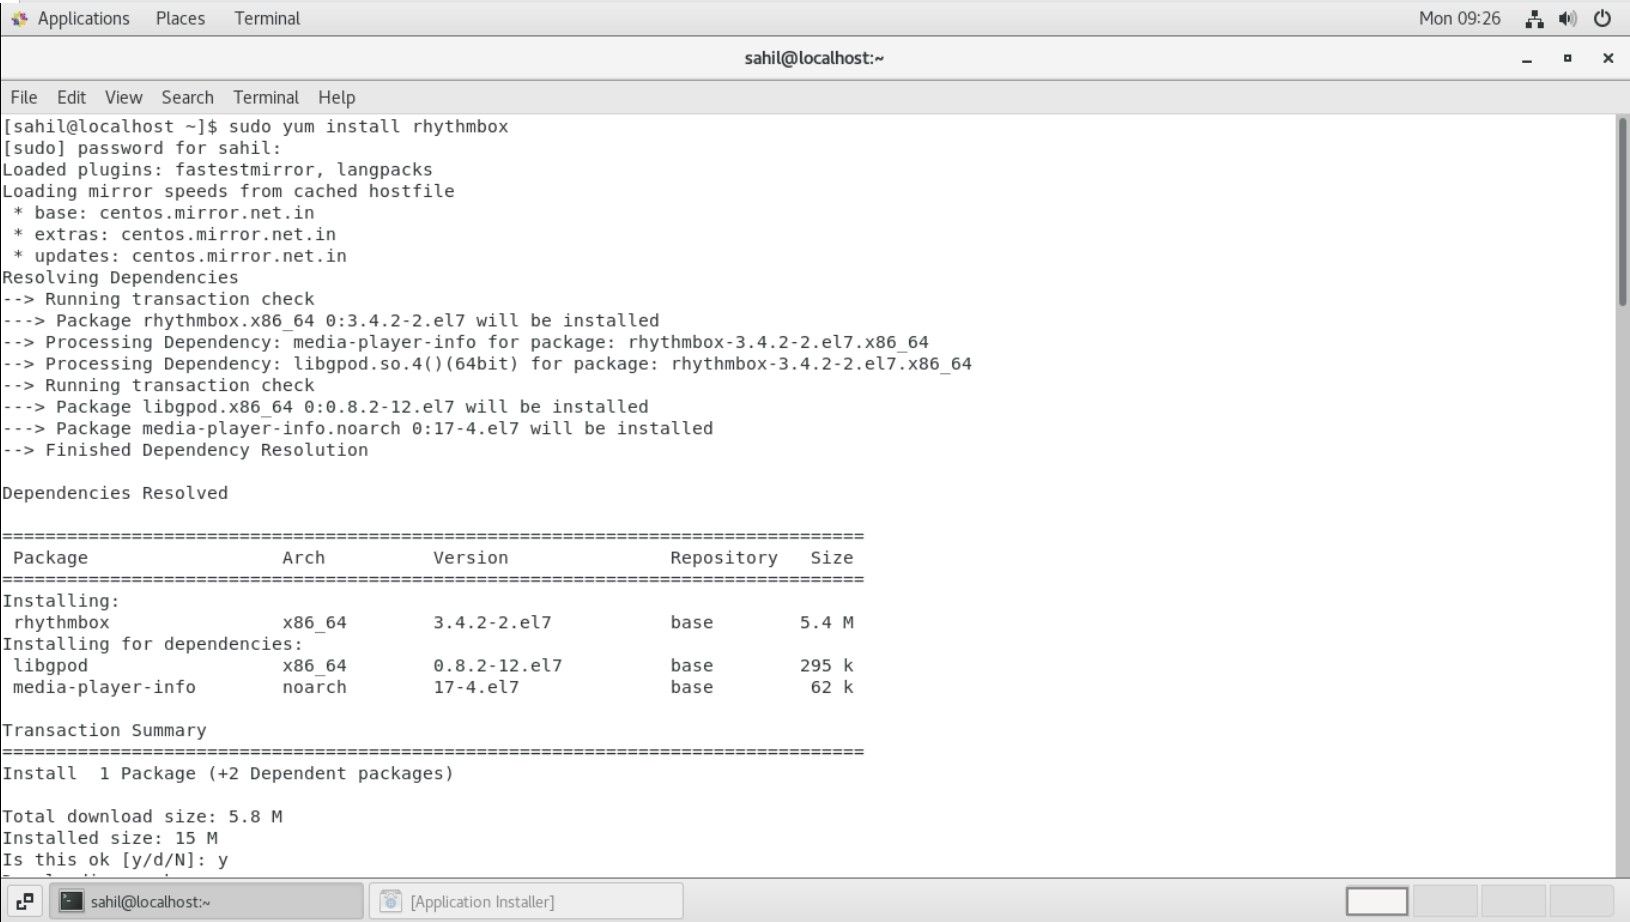Click the power icon at top right
1630x922 pixels.
(x=1601, y=17)
